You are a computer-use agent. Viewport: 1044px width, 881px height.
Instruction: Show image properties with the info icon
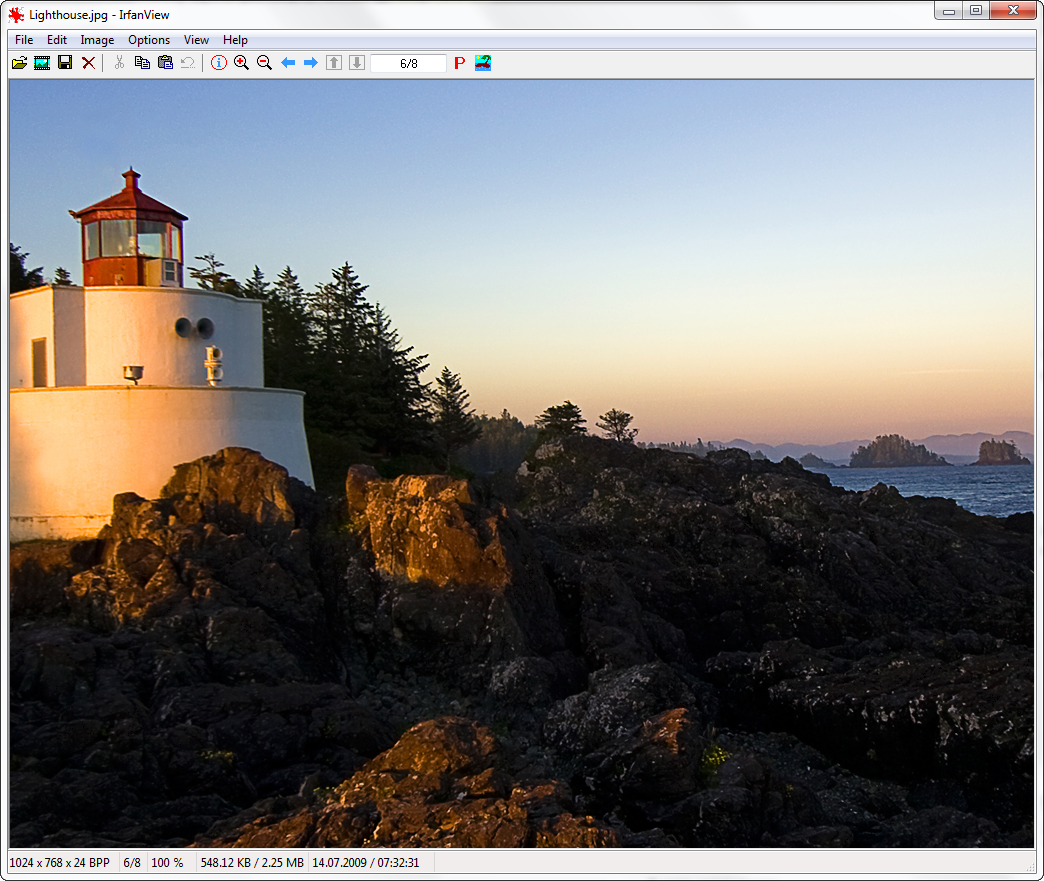(218, 62)
